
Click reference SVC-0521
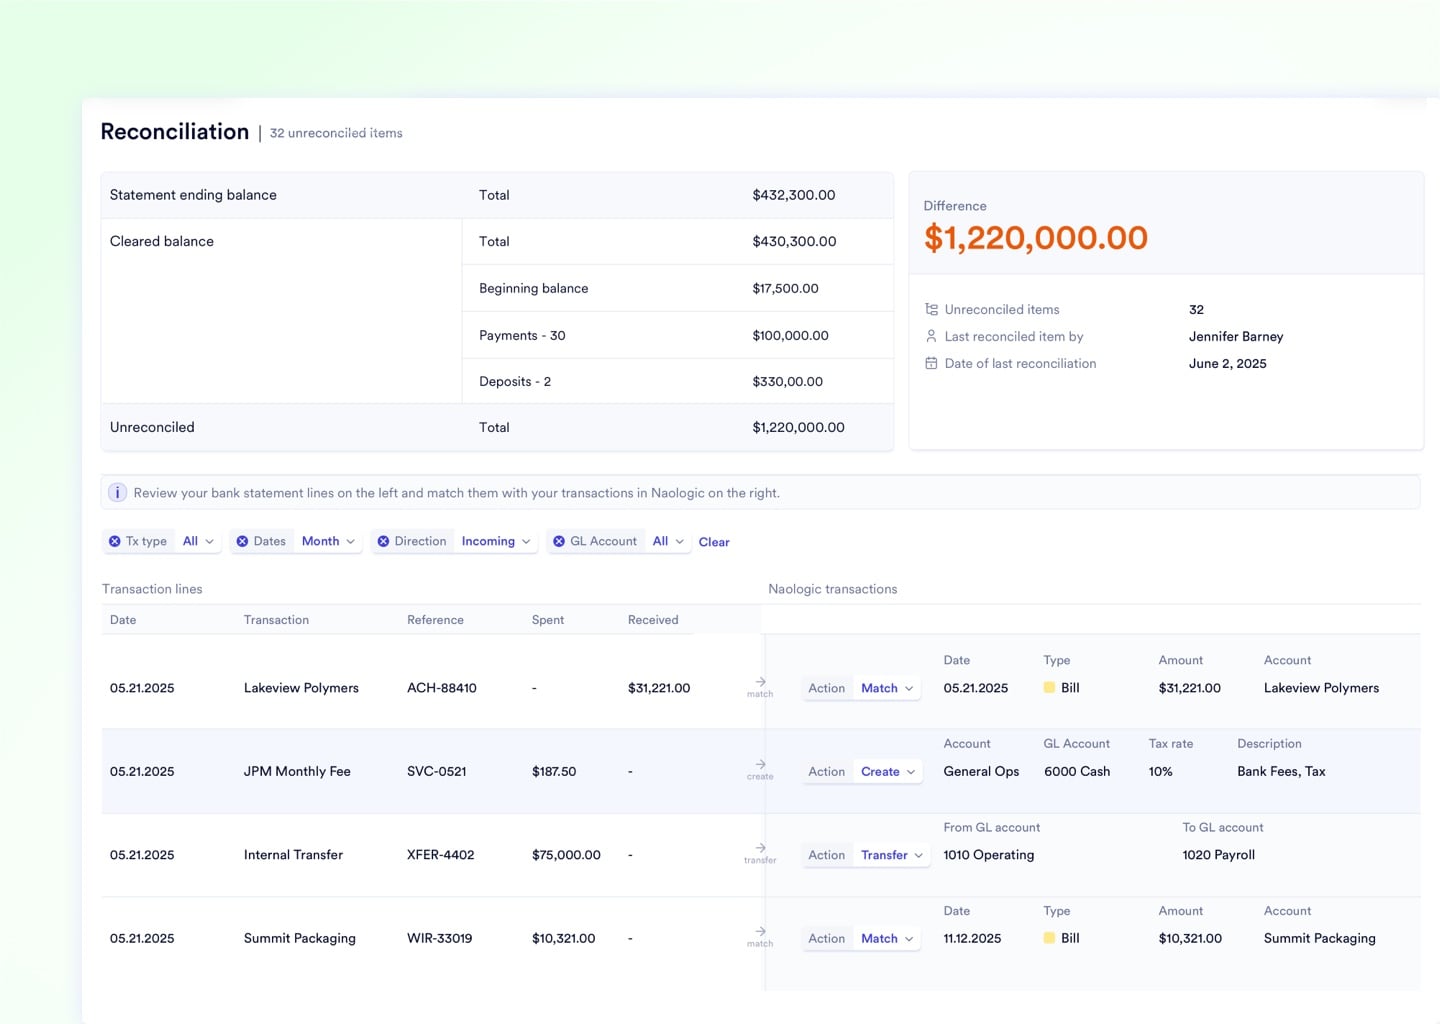point(437,771)
